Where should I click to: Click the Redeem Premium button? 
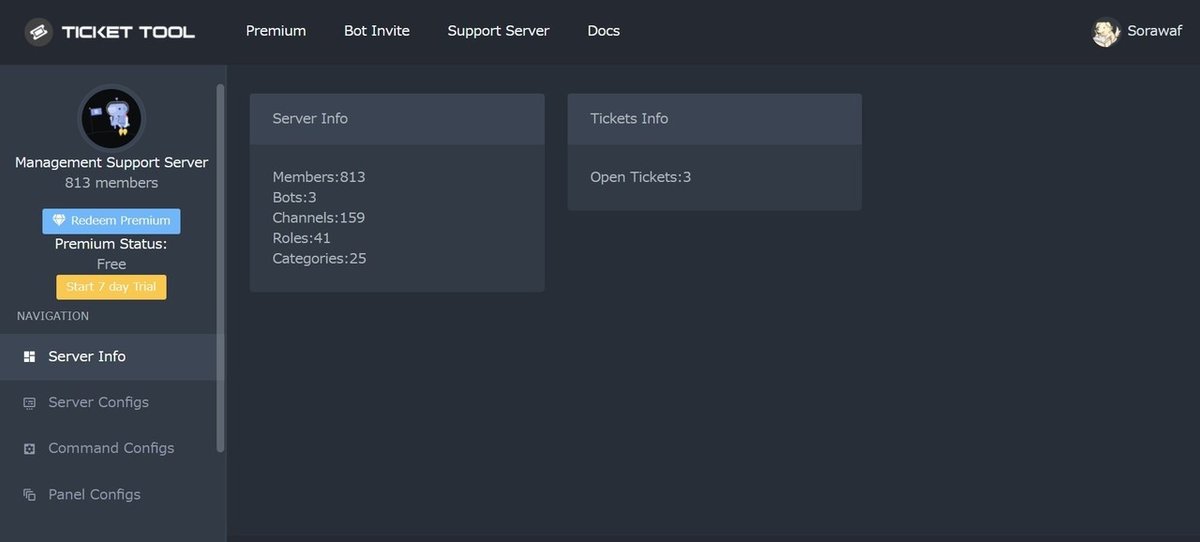[112, 221]
